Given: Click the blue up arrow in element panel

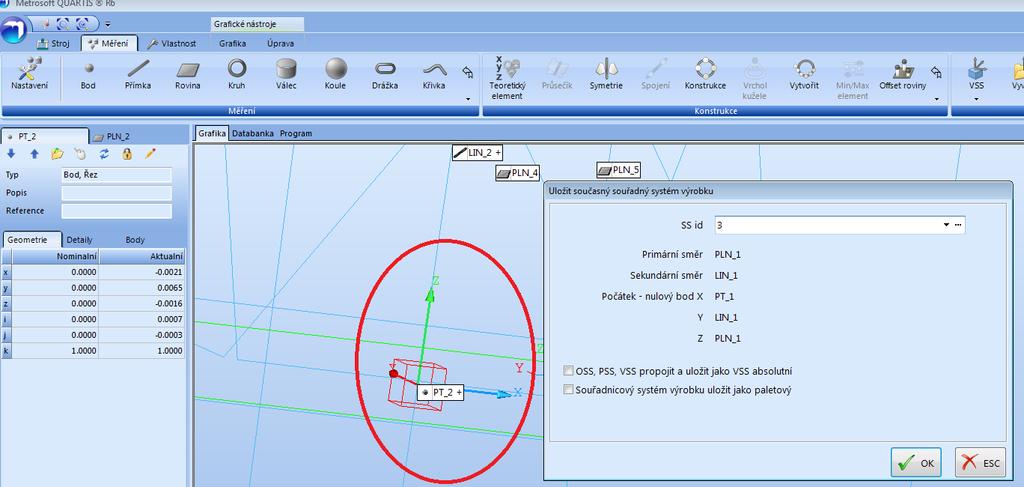Looking at the screenshot, I should pyautogui.click(x=34, y=154).
